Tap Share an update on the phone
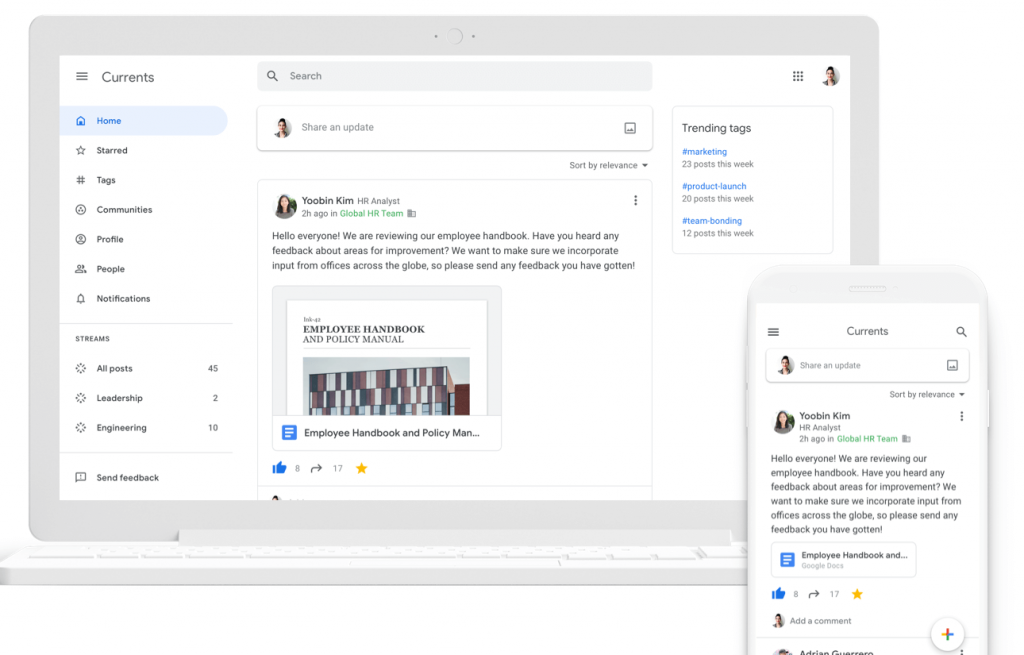The width and height of the screenshot is (1024, 655). point(867,366)
